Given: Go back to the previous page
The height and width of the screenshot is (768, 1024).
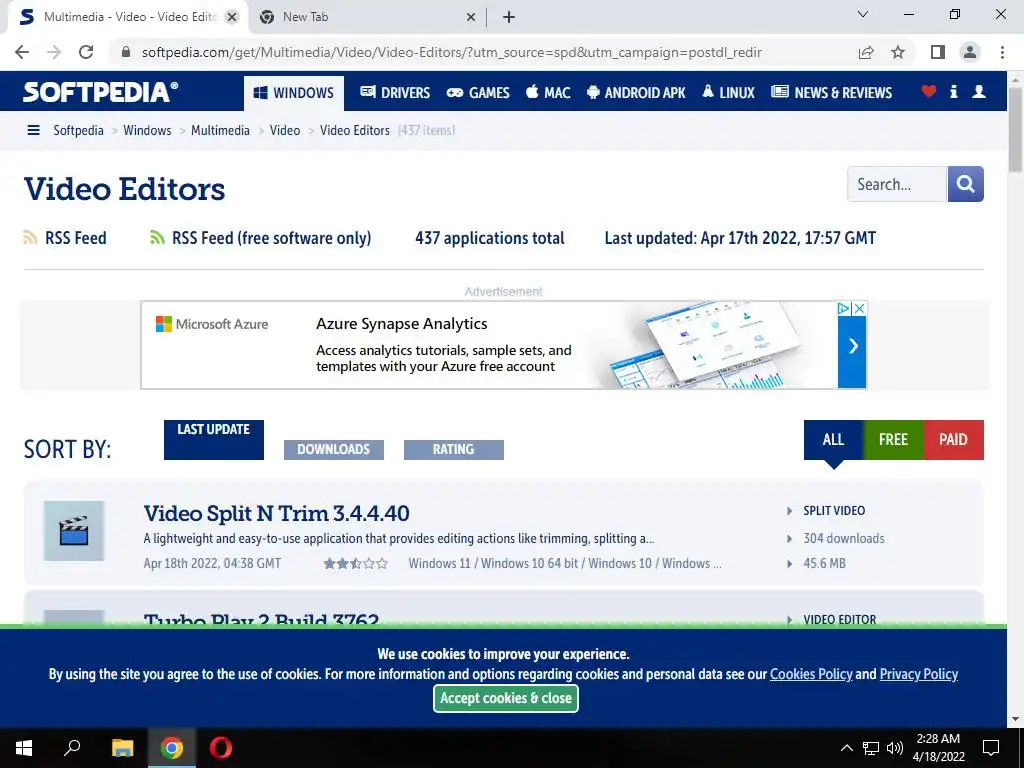Looking at the screenshot, I should click(x=22, y=52).
